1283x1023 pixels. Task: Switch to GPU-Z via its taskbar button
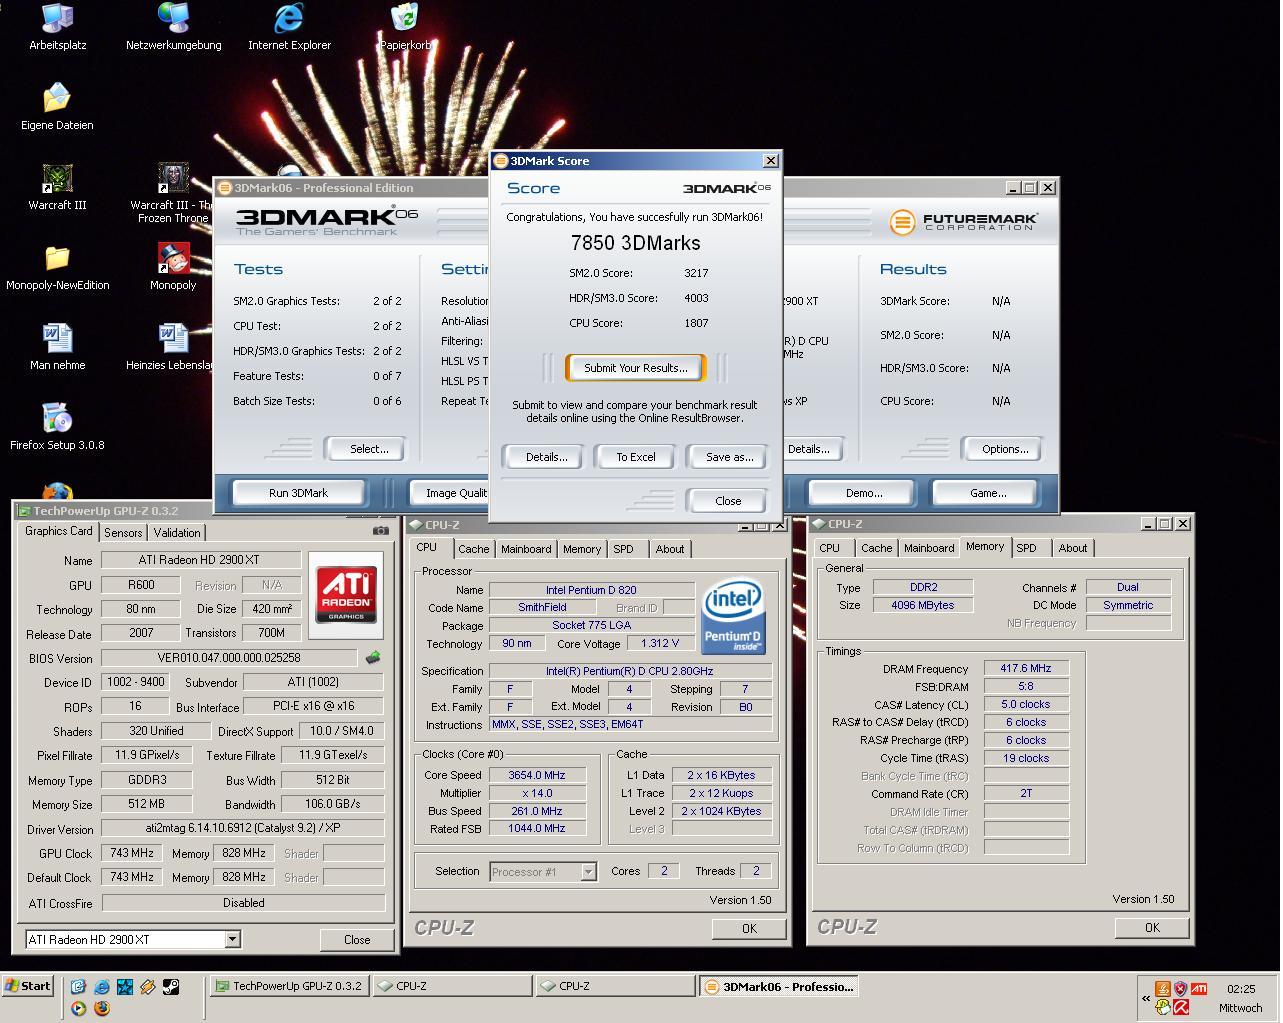(x=290, y=986)
